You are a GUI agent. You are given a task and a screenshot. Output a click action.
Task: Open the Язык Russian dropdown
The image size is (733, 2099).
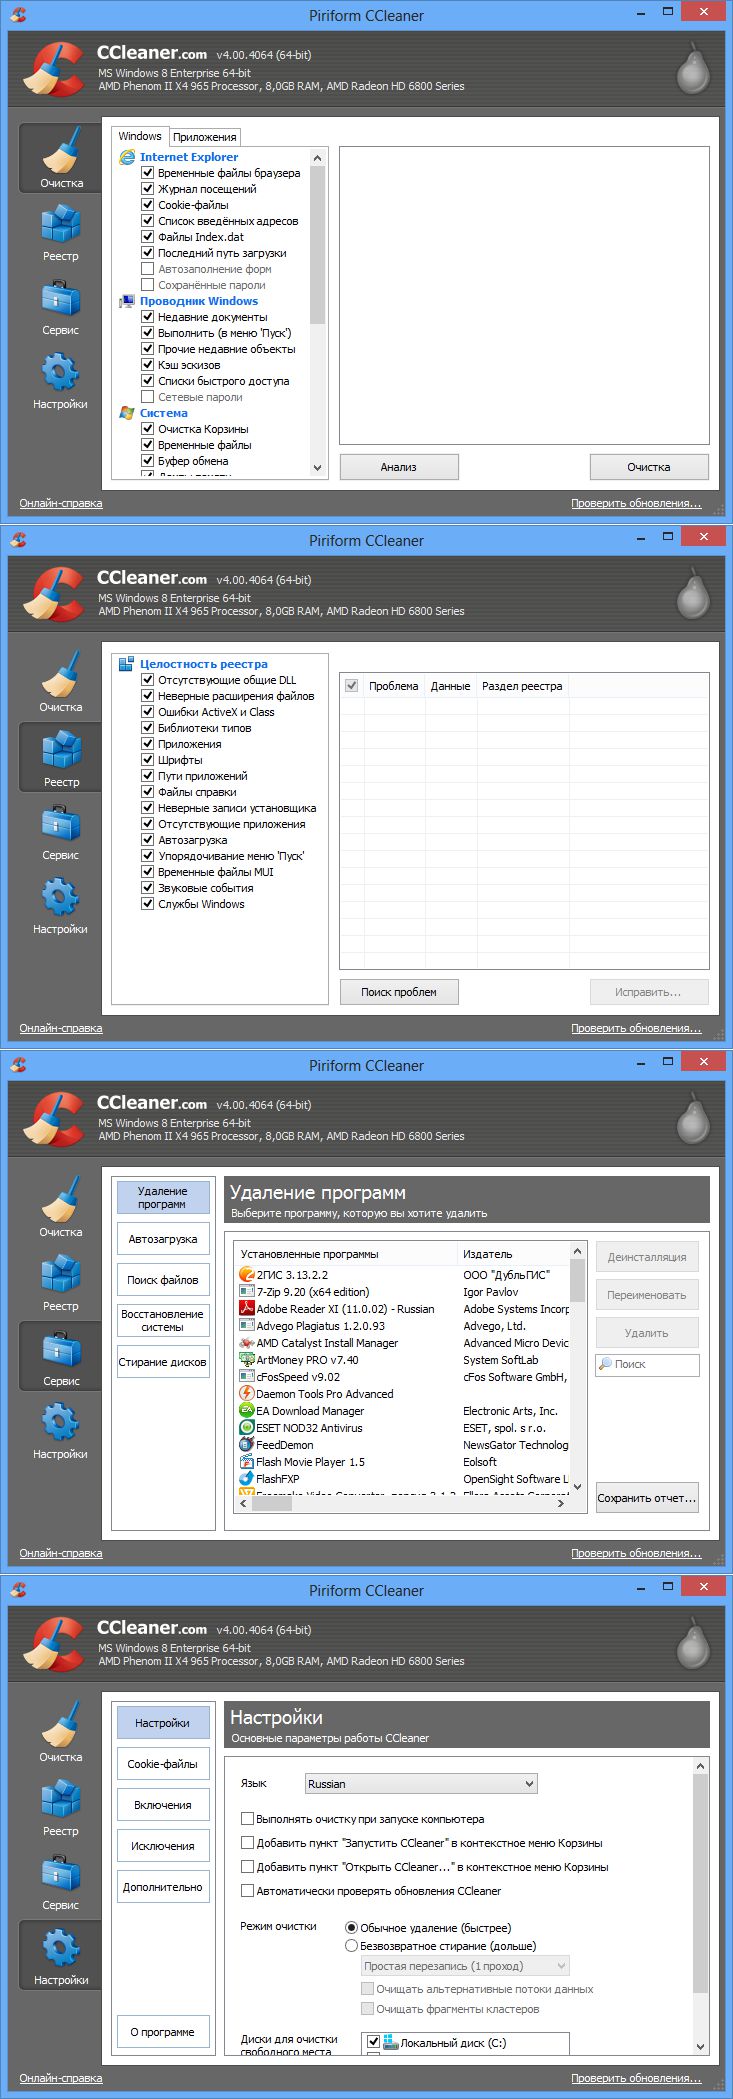click(421, 1784)
